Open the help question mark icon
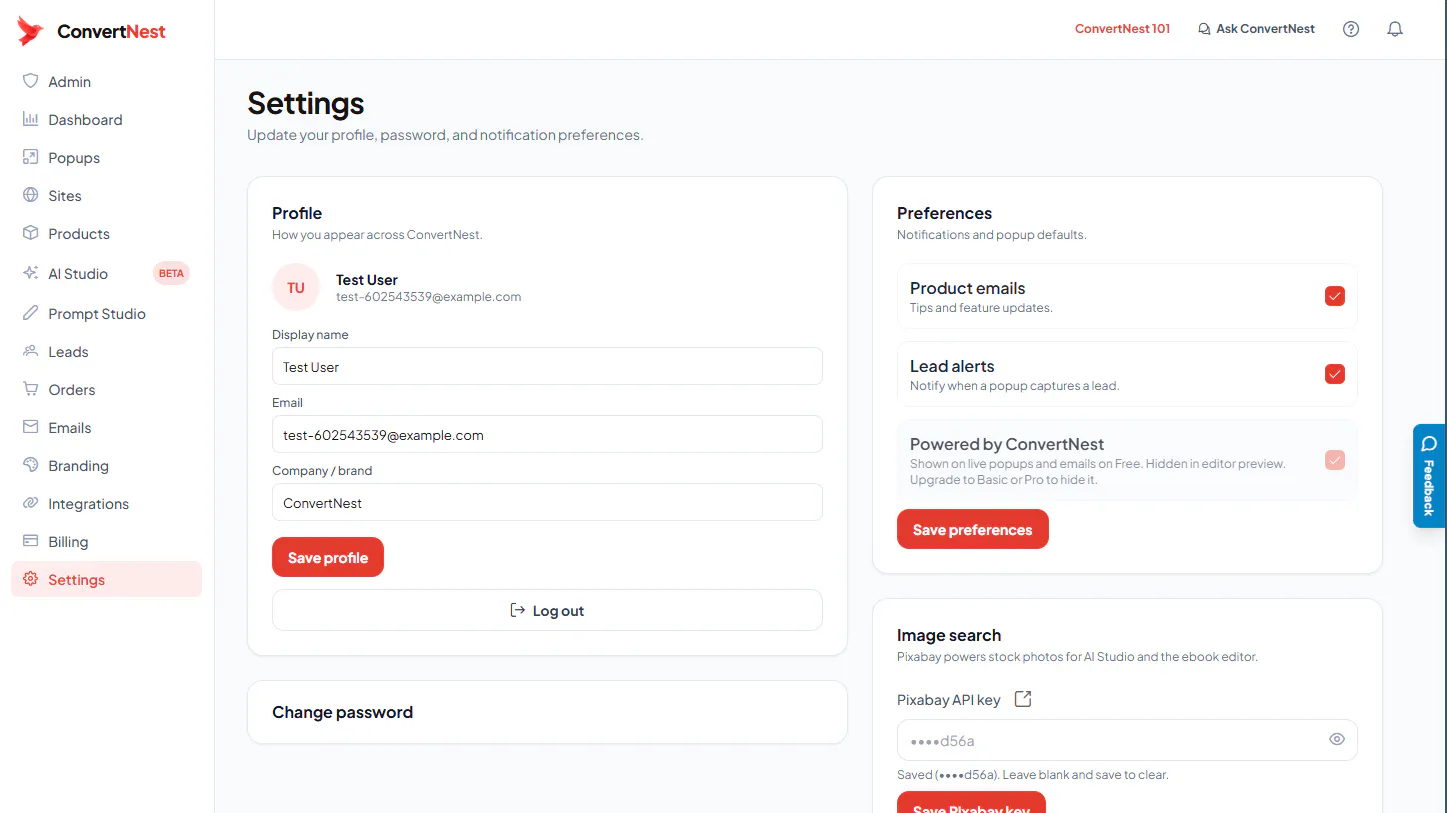 tap(1351, 29)
